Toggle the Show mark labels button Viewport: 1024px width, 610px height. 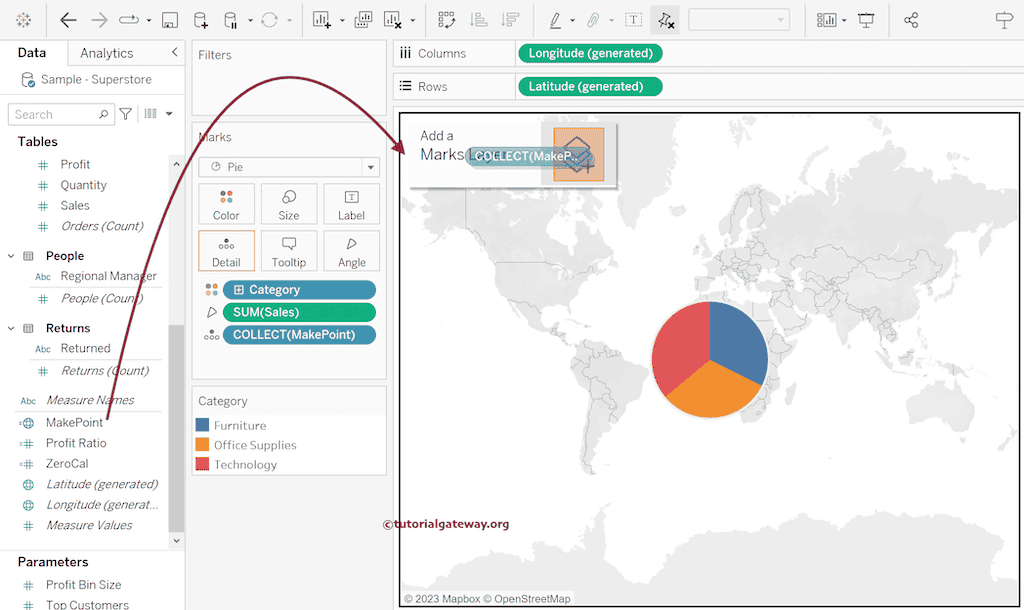(x=634, y=20)
